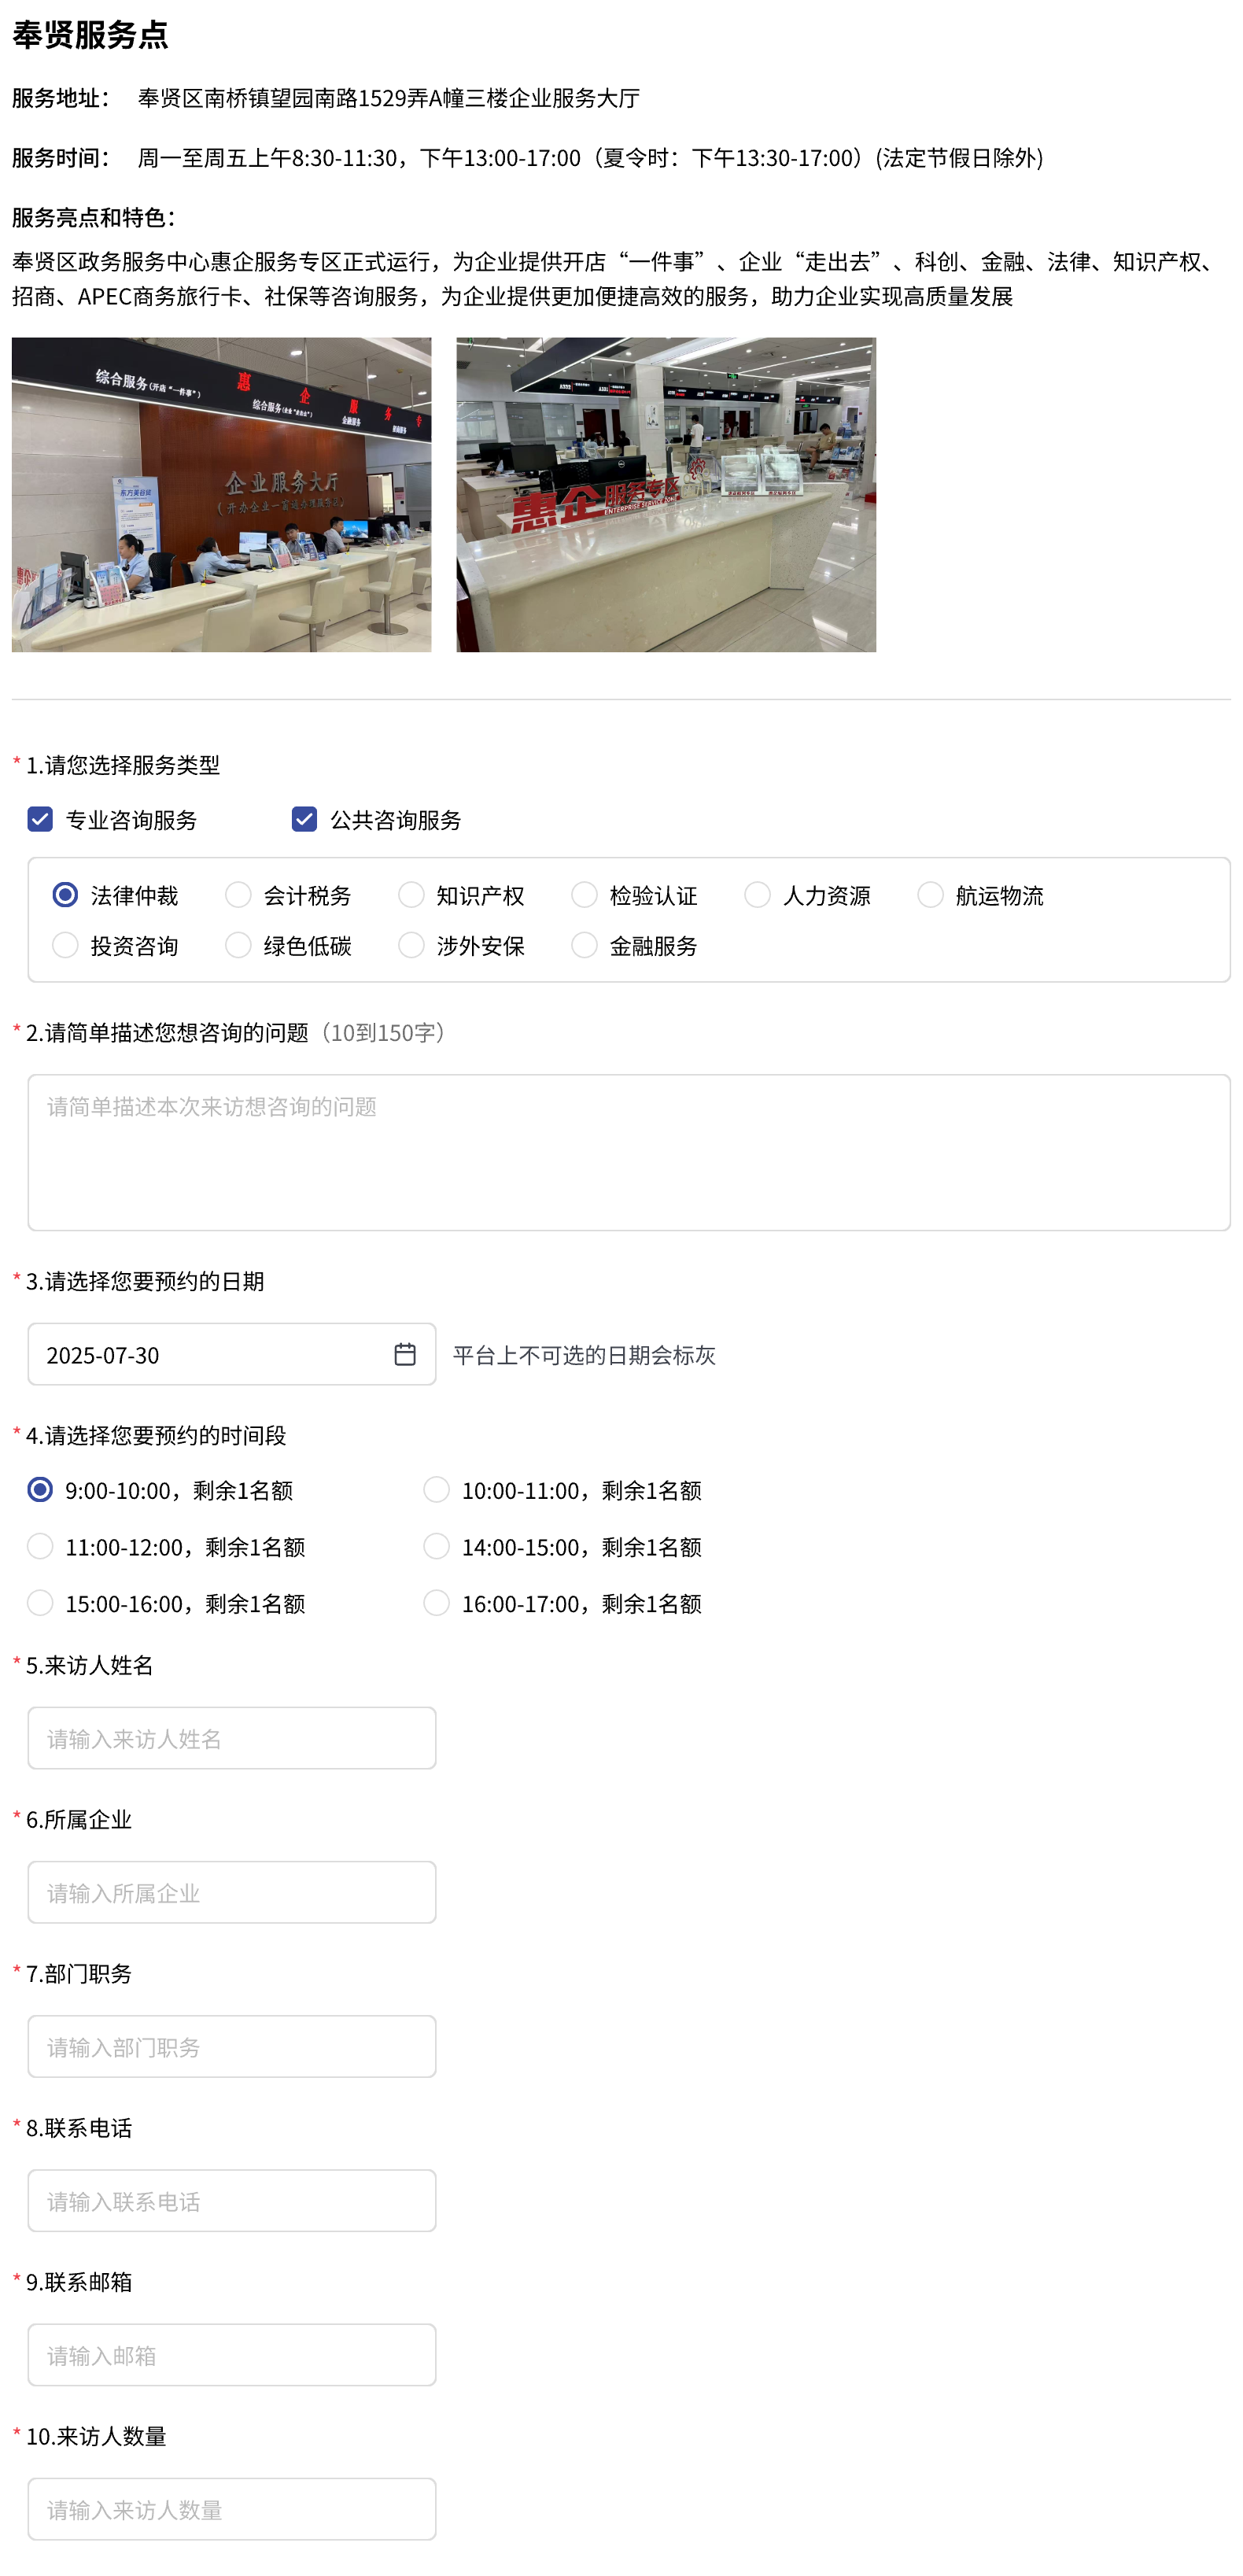Viewport: 1243px width, 2576px height.
Task: Pick the 航运物流 radio button
Action: coord(930,895)
